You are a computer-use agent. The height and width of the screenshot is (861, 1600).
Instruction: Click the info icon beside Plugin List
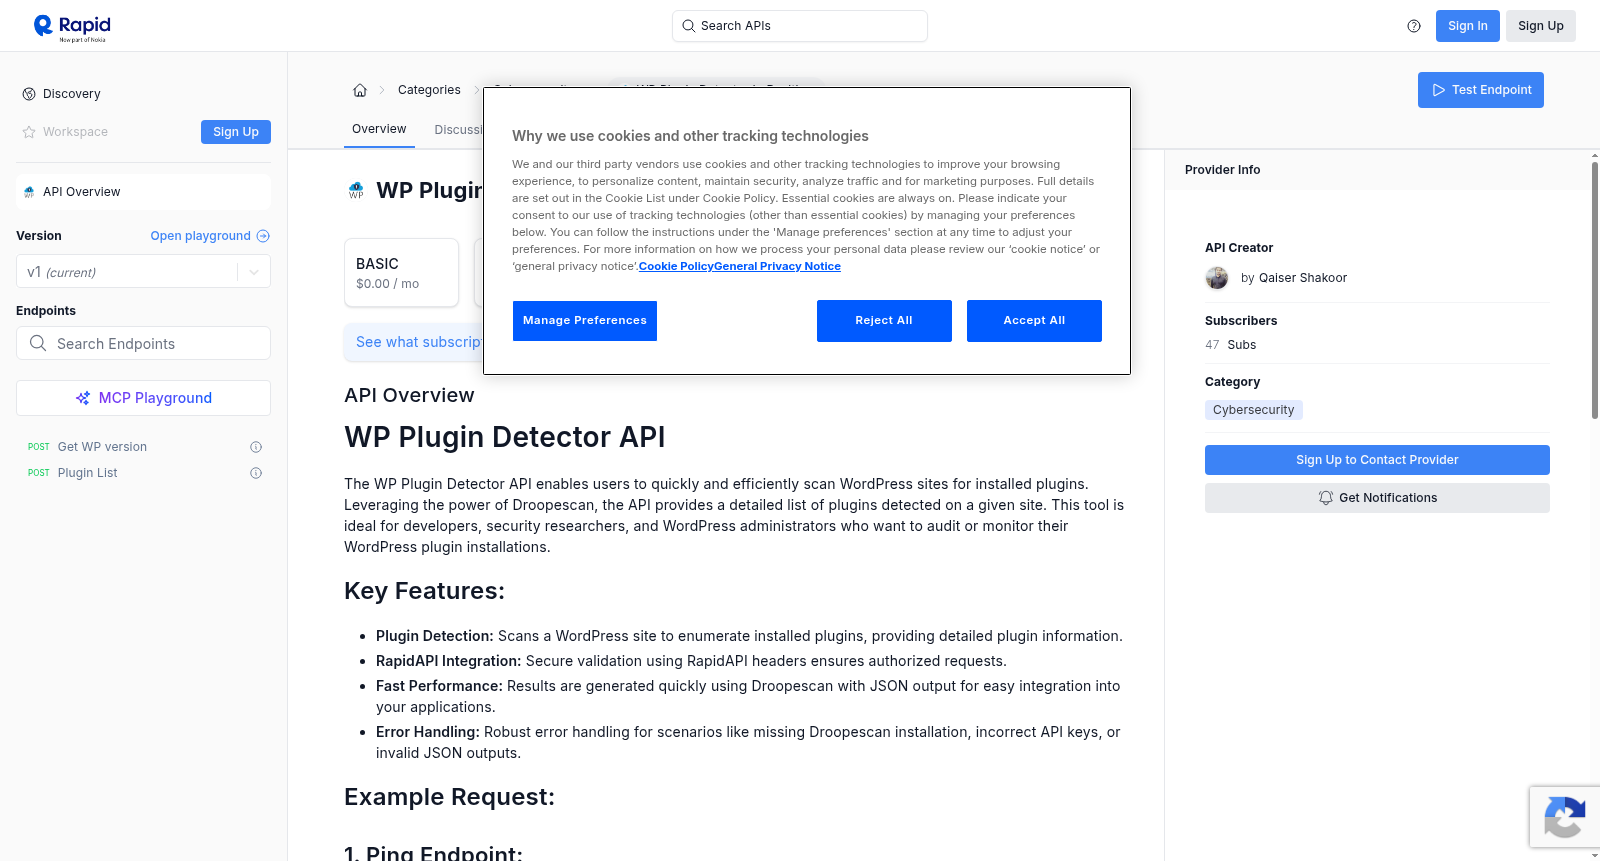coord(256,473)
